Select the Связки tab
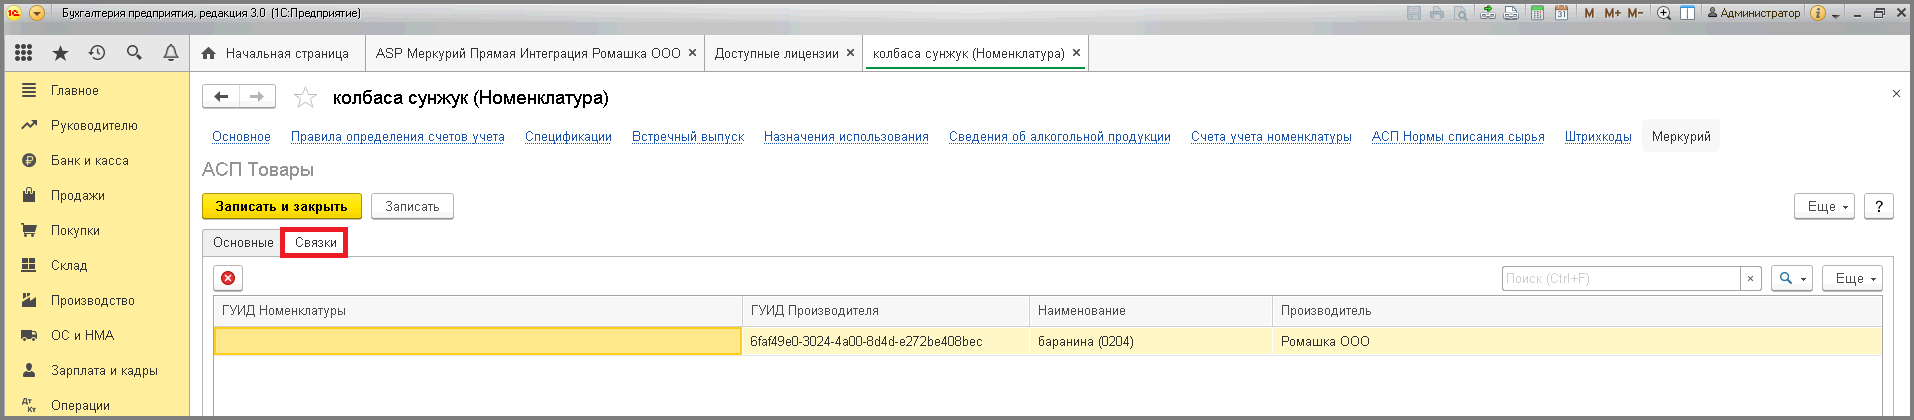Image resolution: width=1914 pixels, height=420 pixels. tap(315, 242)
